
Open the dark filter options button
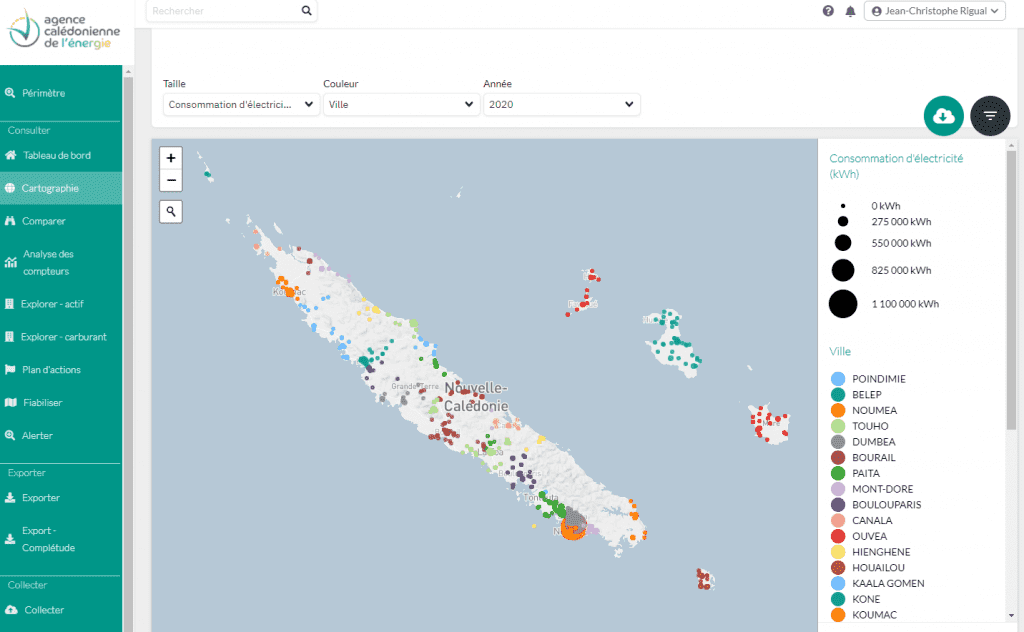point(990,116)
